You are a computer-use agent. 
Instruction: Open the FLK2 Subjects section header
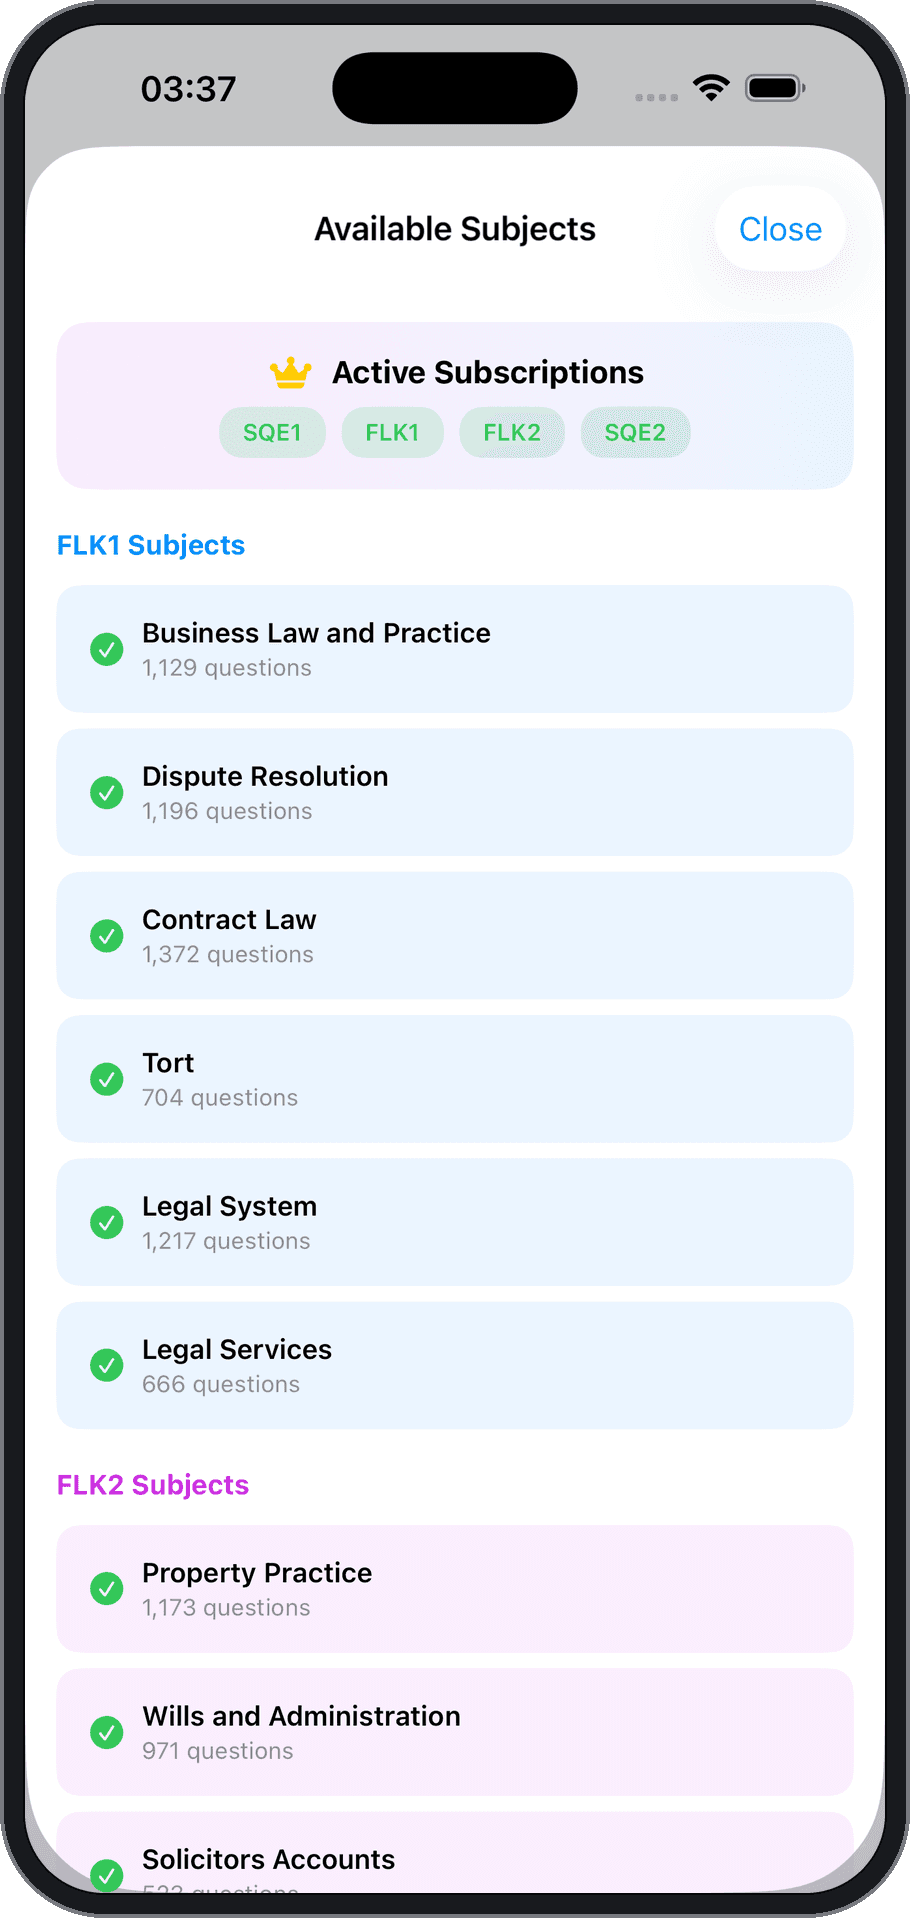coord(153,1485)
